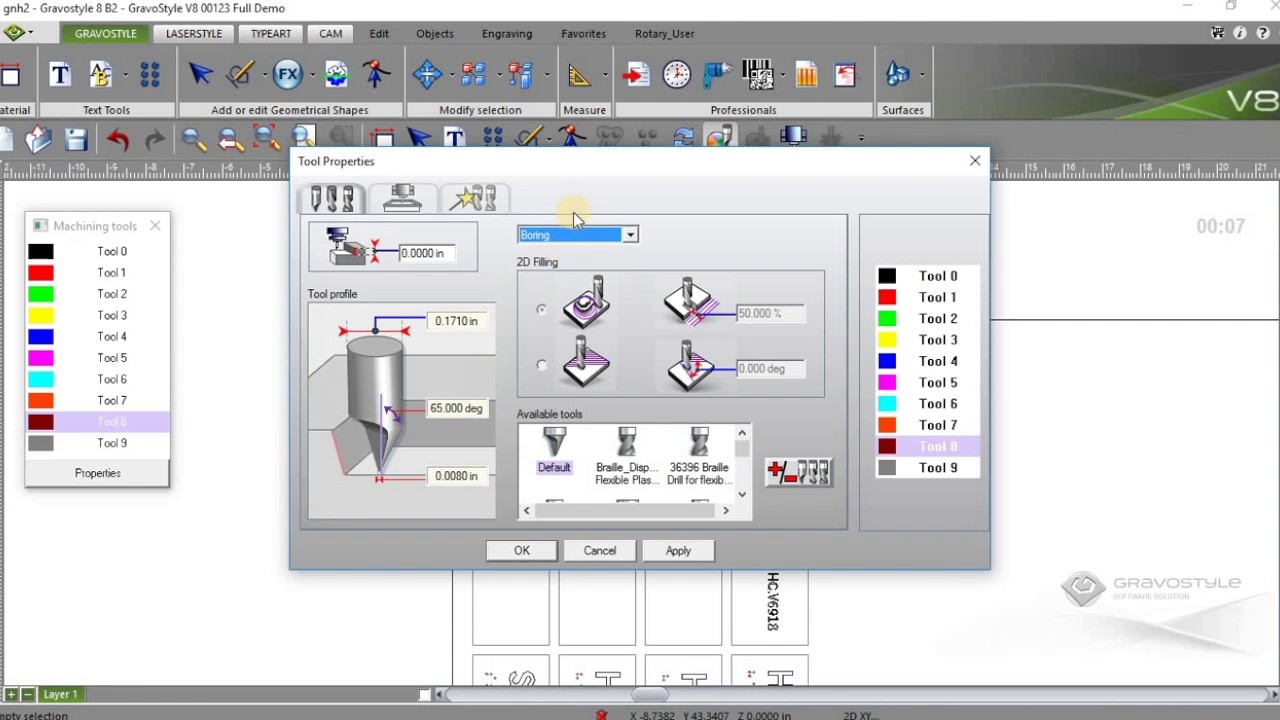The width and height of the screenshot is (1280, 720).
Task: Click the orange matrix sheet icon in Professionals
Action: 806,74
